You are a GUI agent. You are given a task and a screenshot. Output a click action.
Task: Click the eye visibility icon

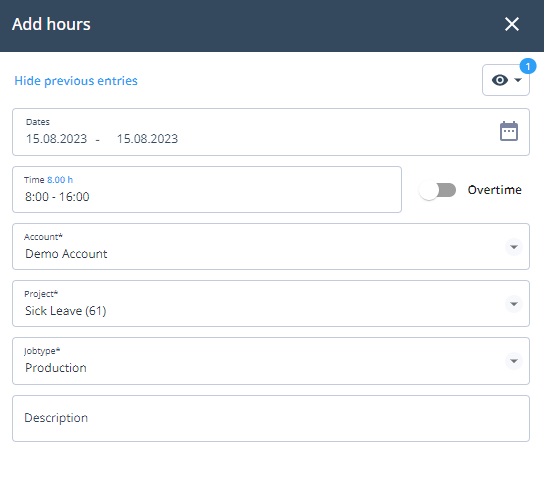[x=500, y=80]
